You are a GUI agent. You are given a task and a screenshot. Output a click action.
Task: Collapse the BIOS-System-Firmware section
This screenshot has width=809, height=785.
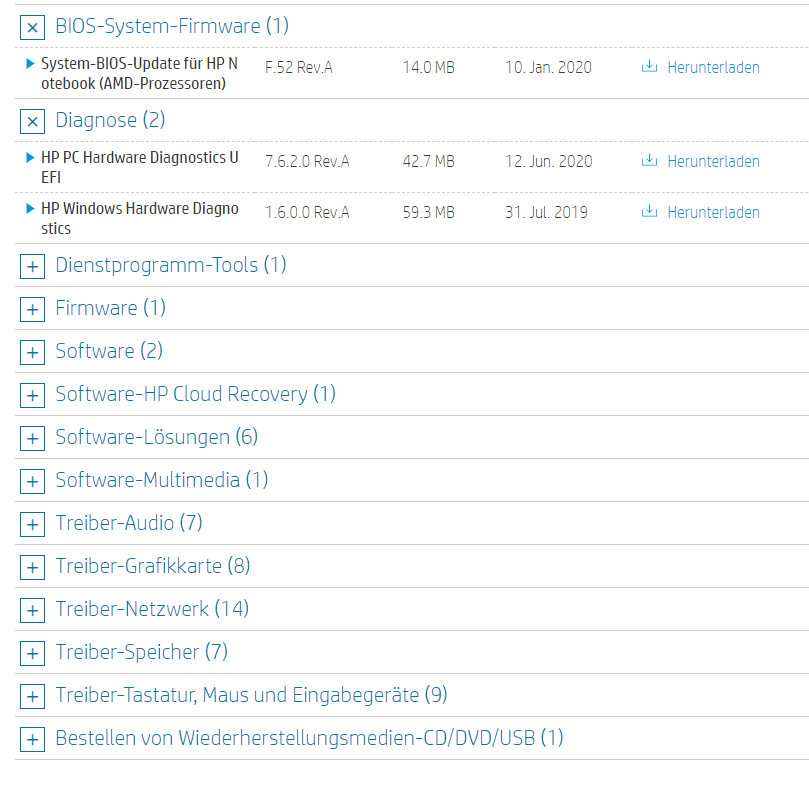[x=33, y=27]
